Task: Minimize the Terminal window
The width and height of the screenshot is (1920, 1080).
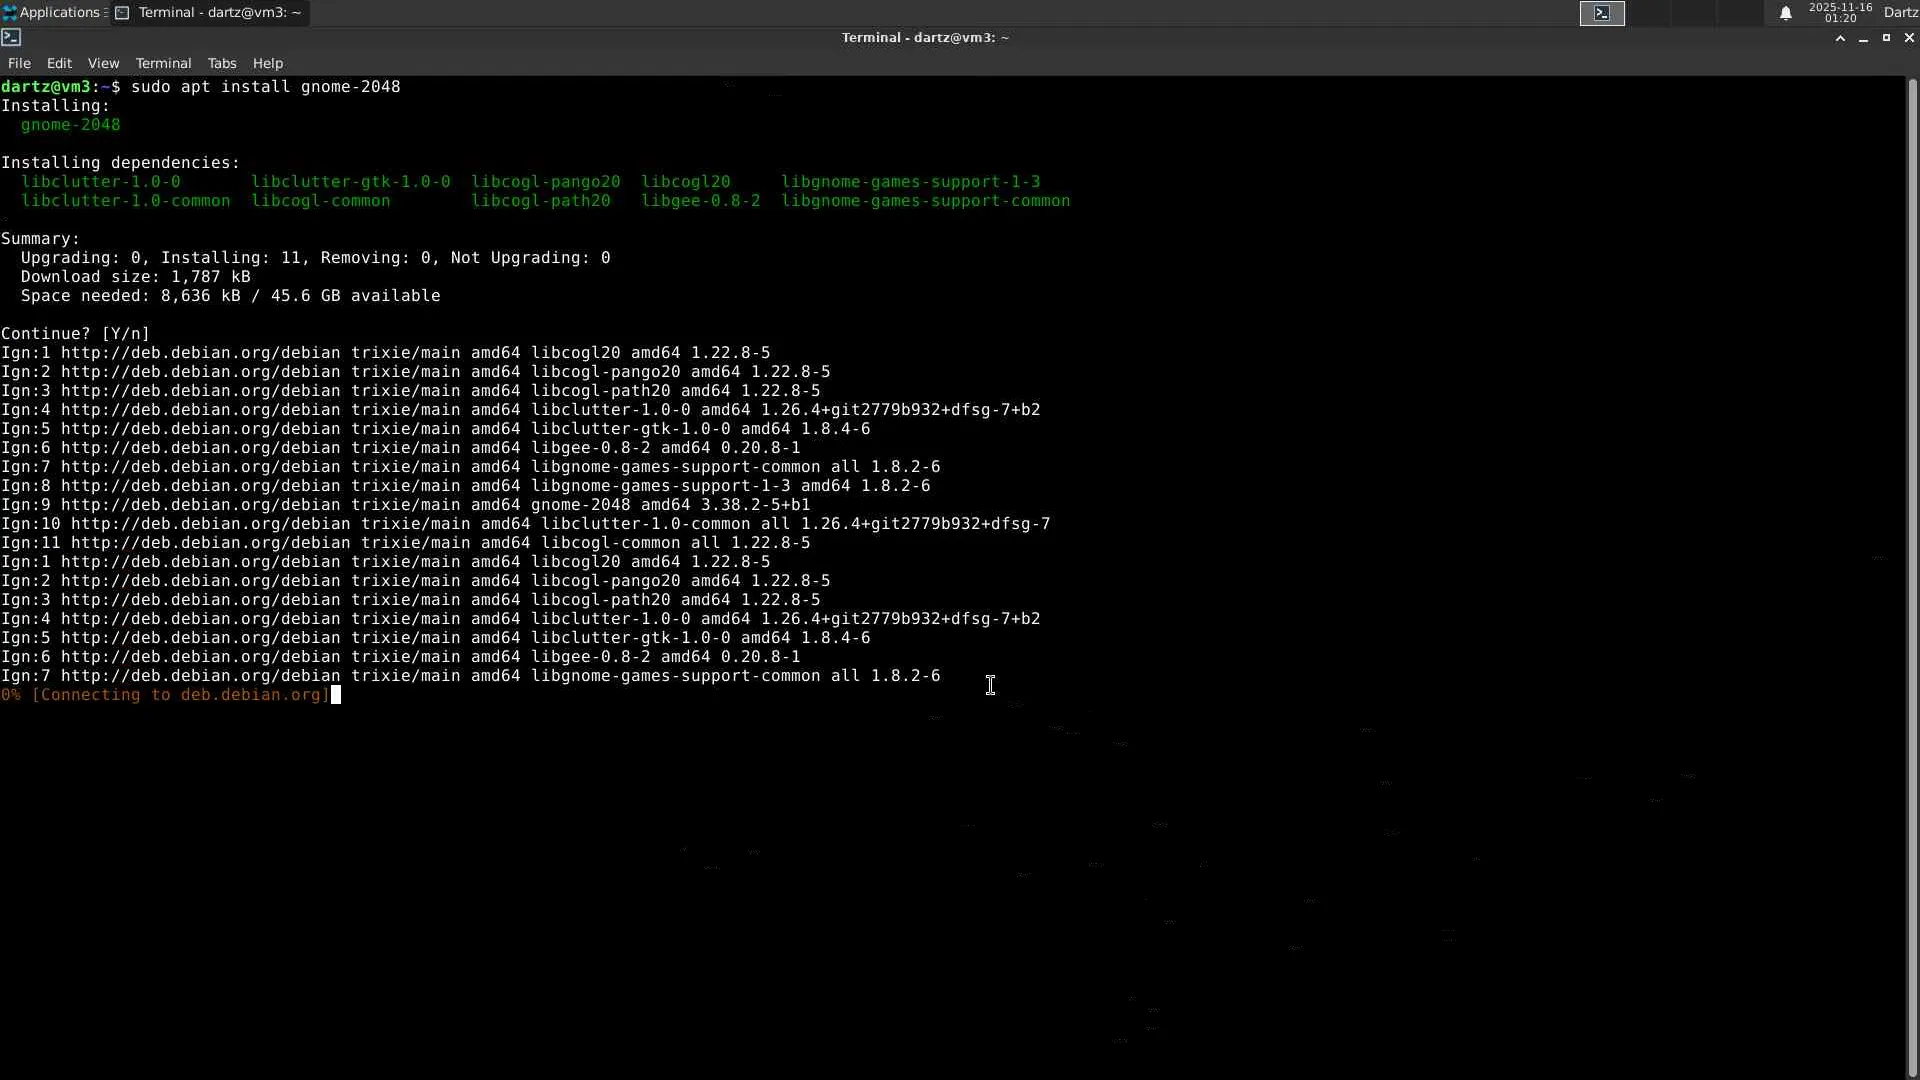Action: pyautogui.click(x=1863, y=38)
